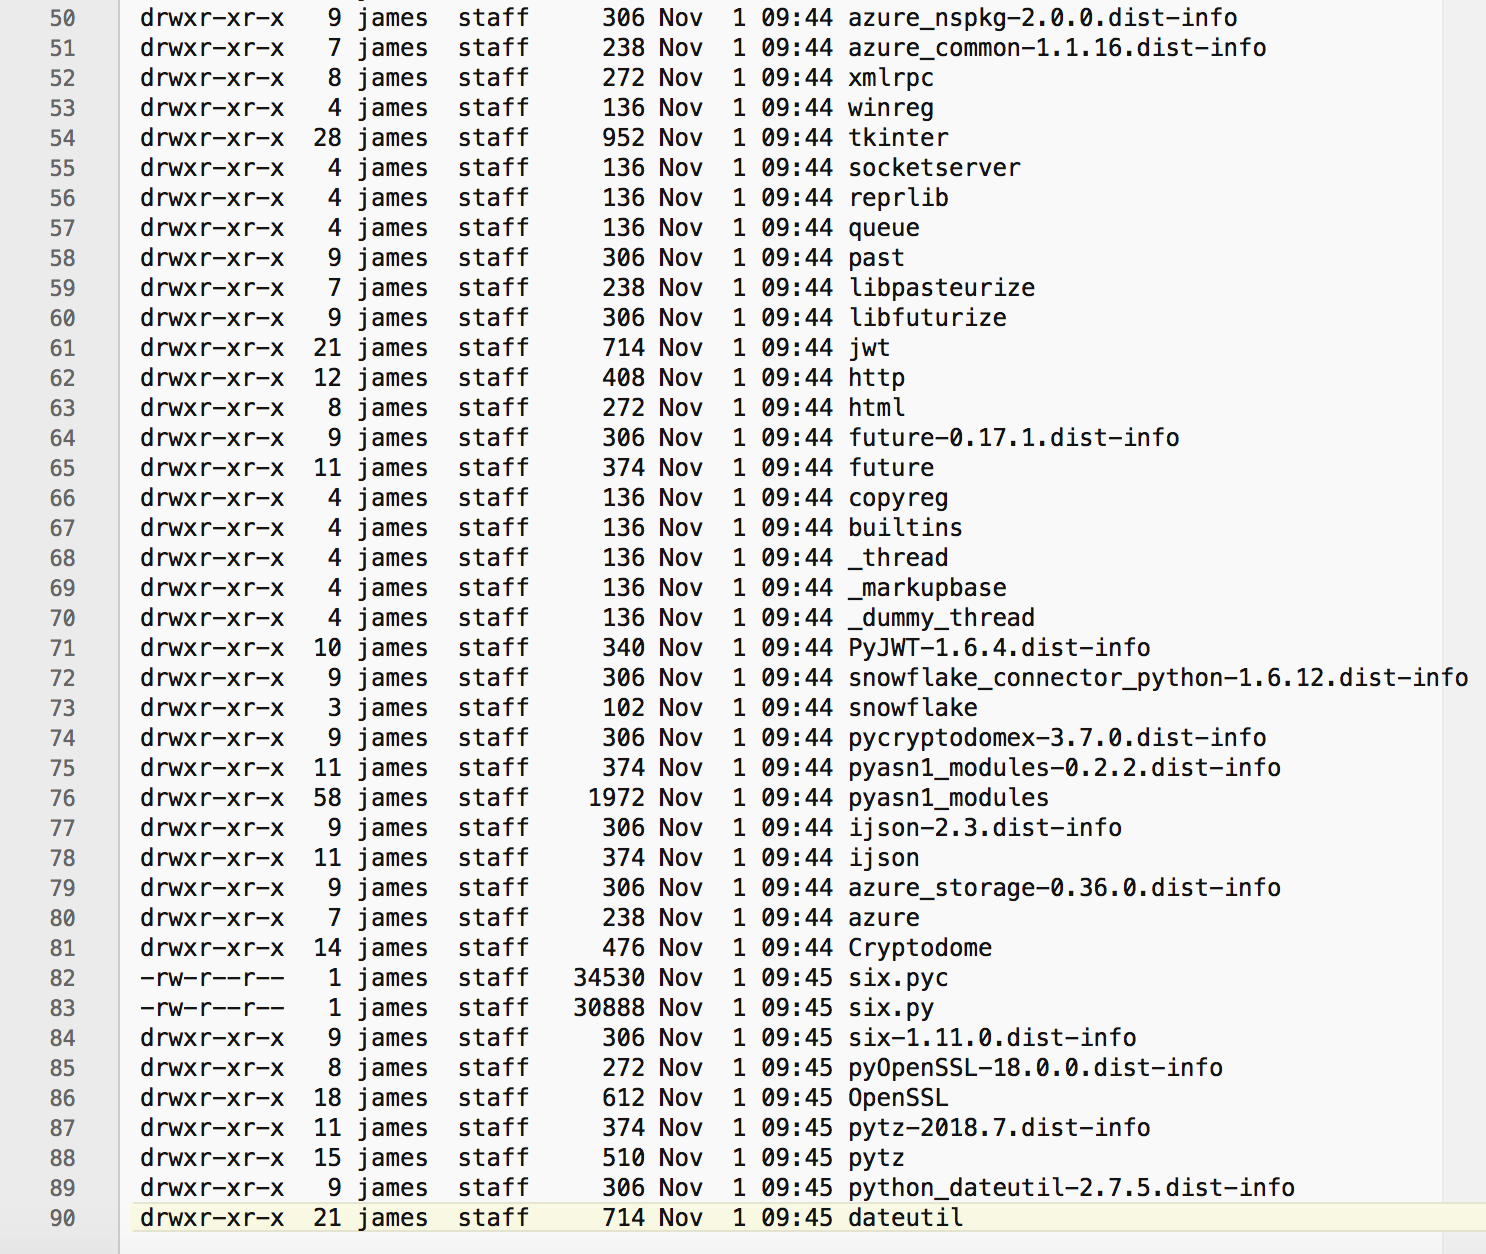Click line number 71 in the gutter

[x=62, y=648]
